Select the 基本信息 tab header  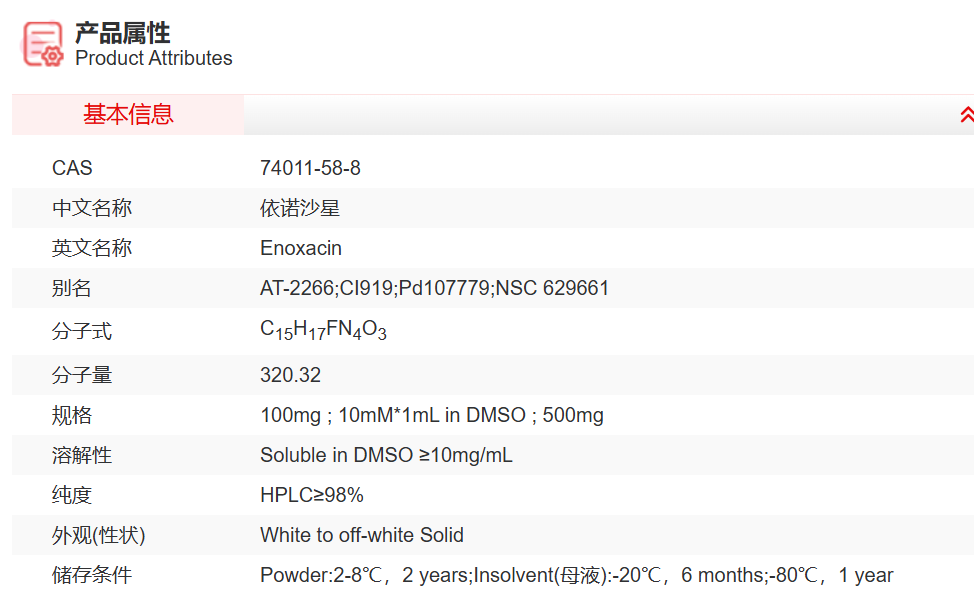coord(128,115)
